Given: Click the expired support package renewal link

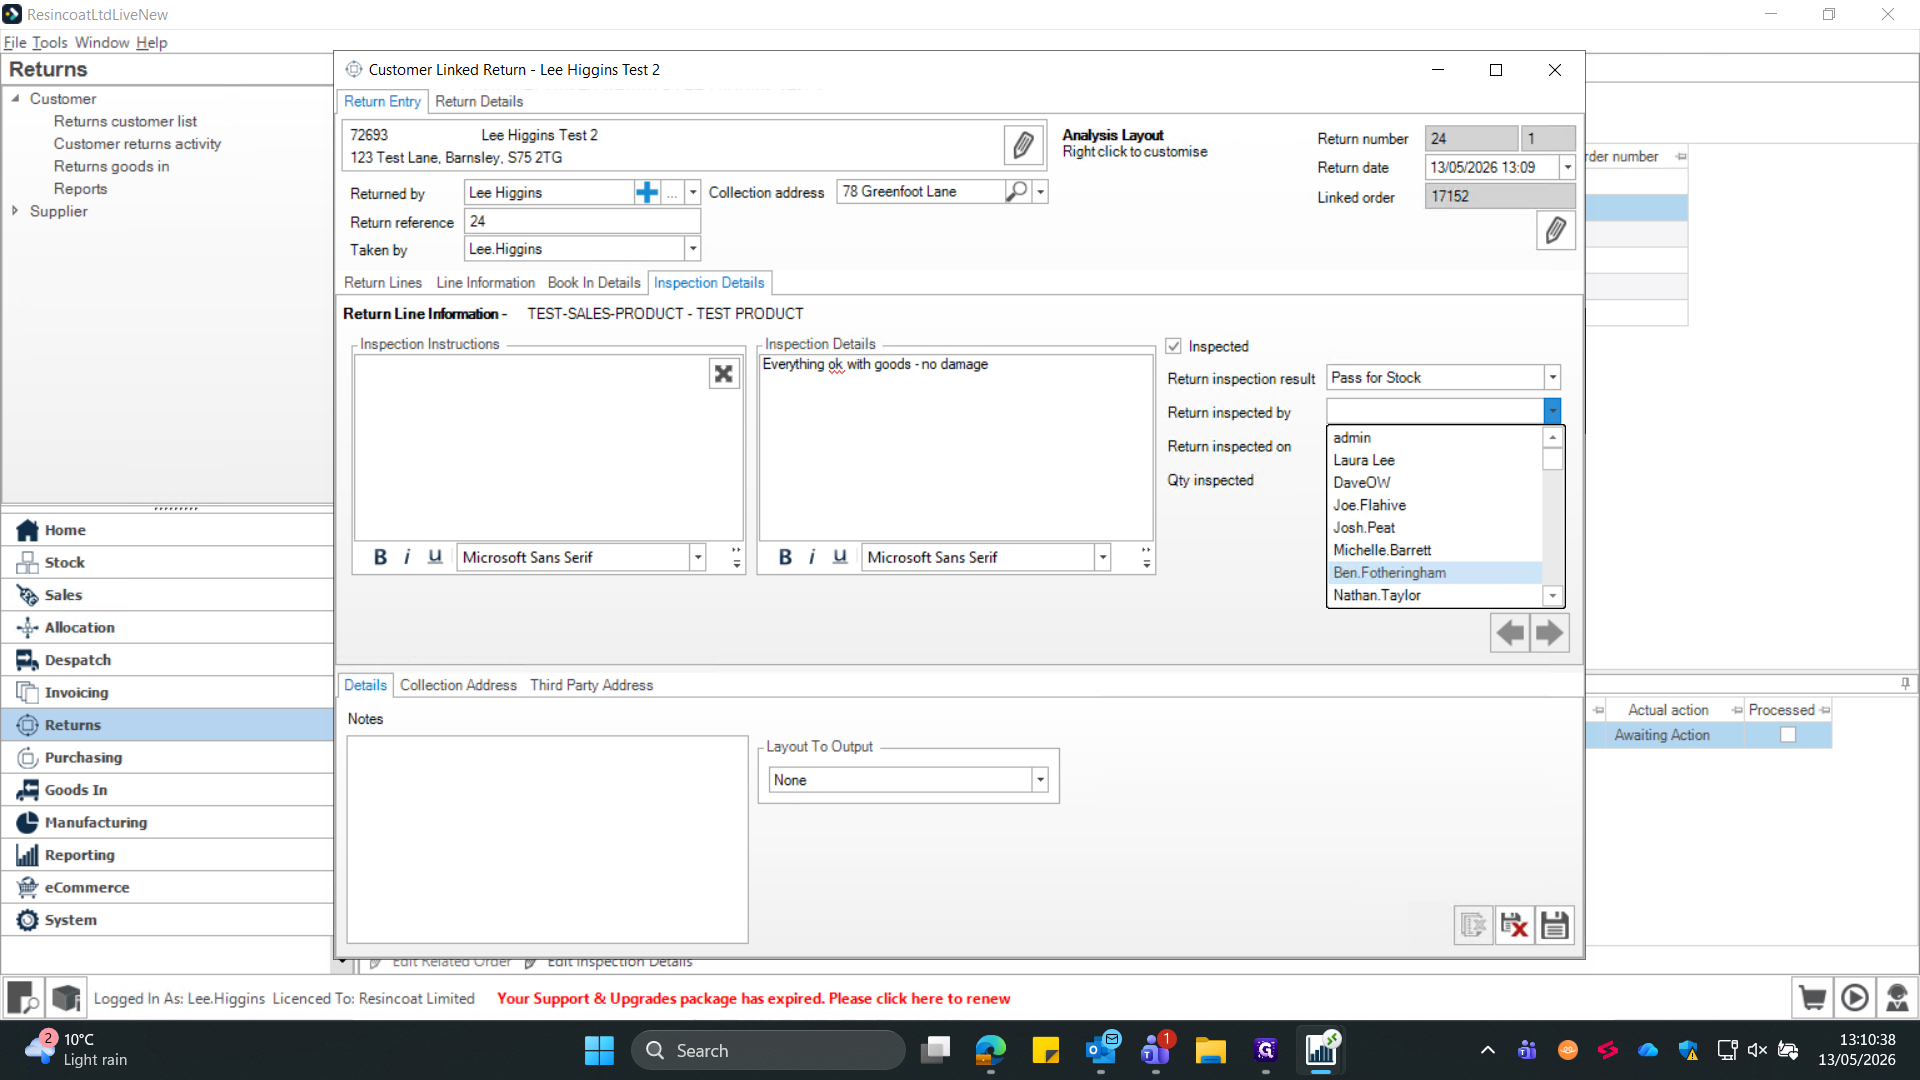Looking at the screenshot, I should point(753,998).
